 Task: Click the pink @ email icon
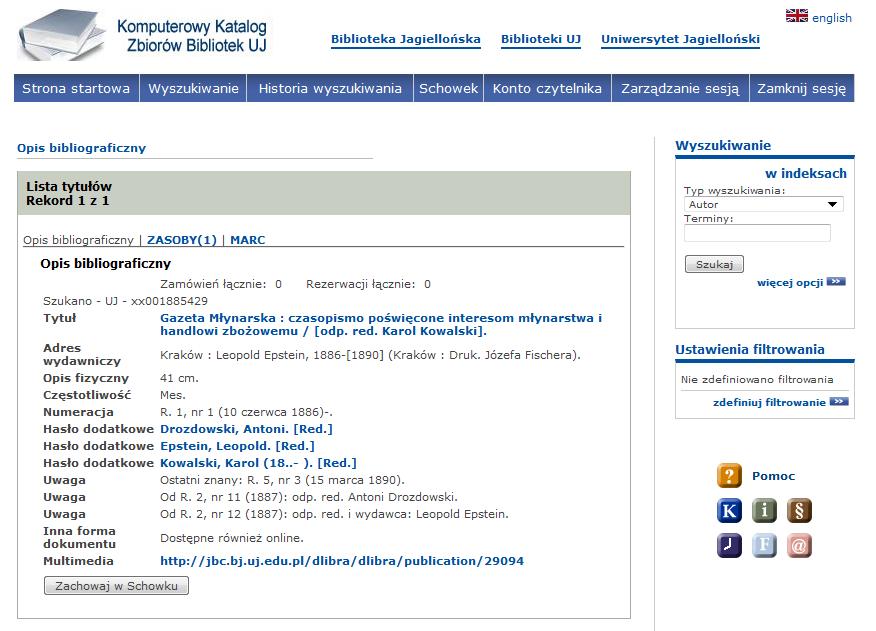click(x=799, y=545)
